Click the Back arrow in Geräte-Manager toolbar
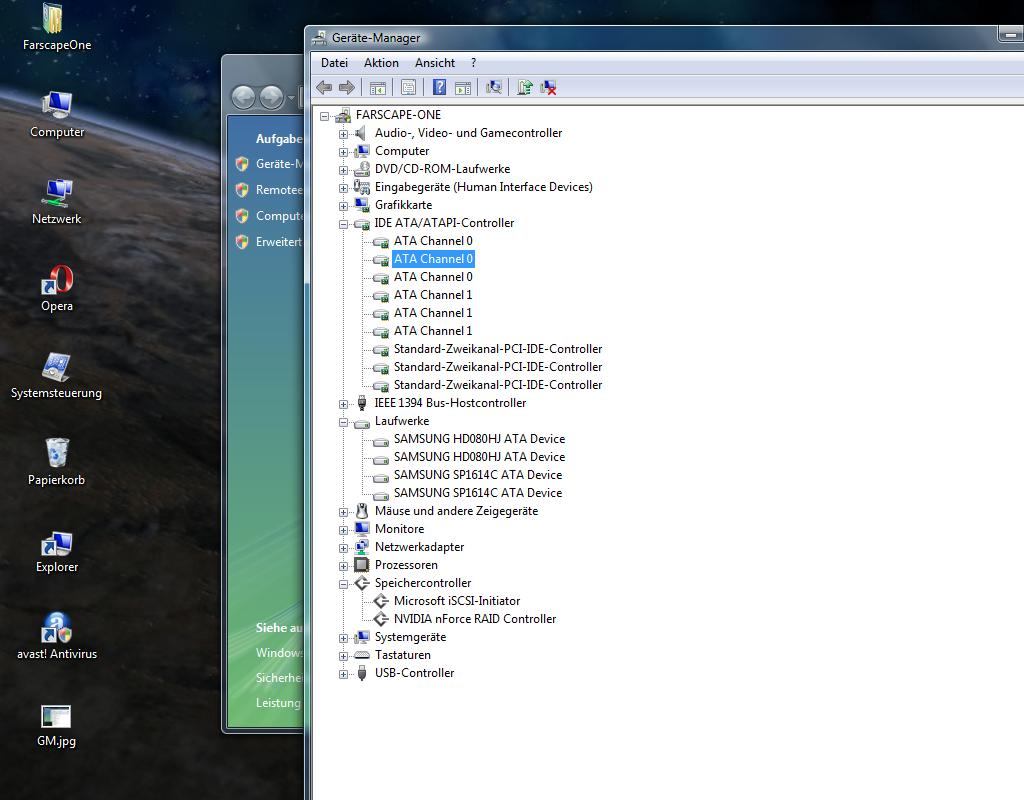This screenshot has width=1024, height=800. pyautogui.click(x=324, y=87)
